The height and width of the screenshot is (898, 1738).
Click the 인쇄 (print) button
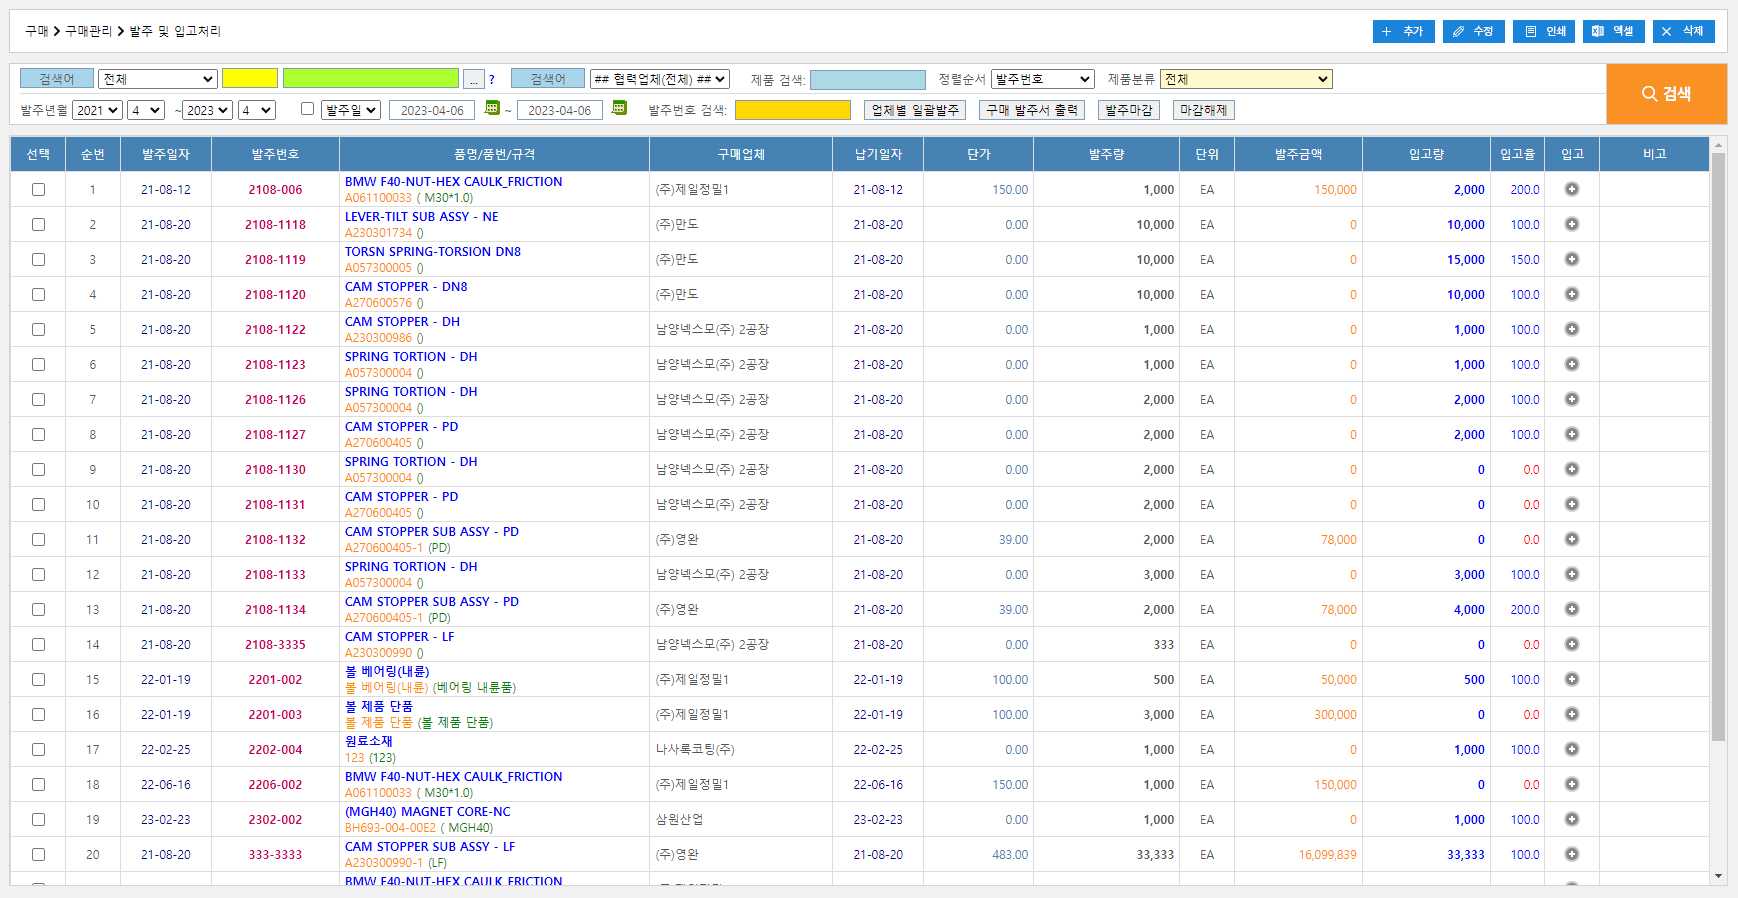(1544, 31)
